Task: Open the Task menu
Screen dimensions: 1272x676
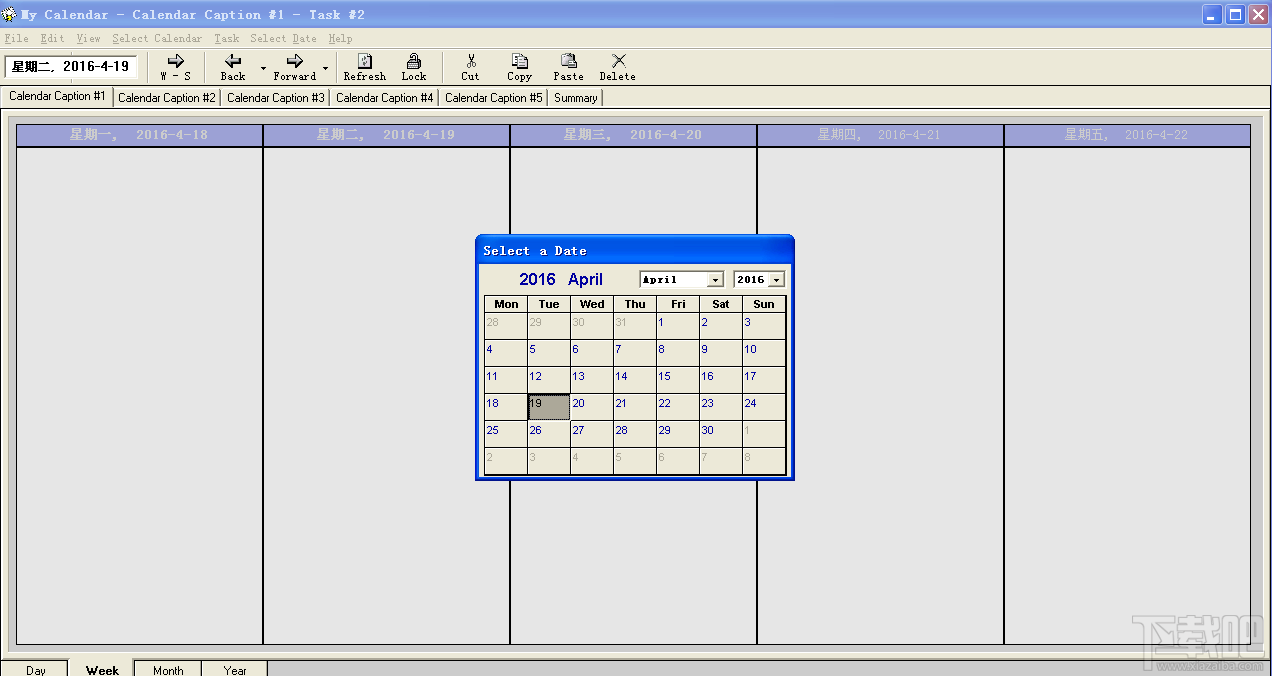Action: 226,38
